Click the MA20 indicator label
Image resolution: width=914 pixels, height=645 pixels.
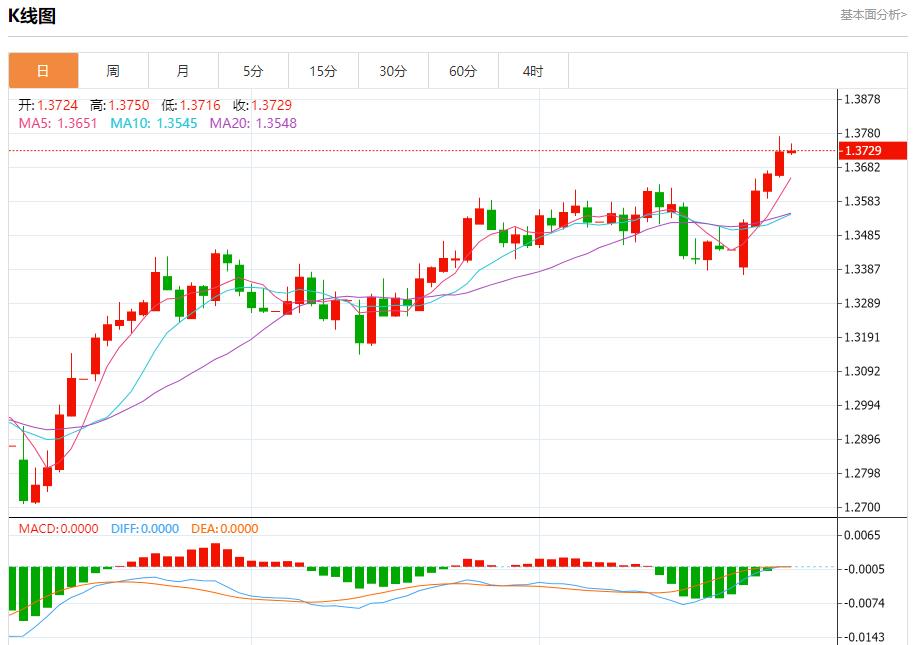pos(253,123)
